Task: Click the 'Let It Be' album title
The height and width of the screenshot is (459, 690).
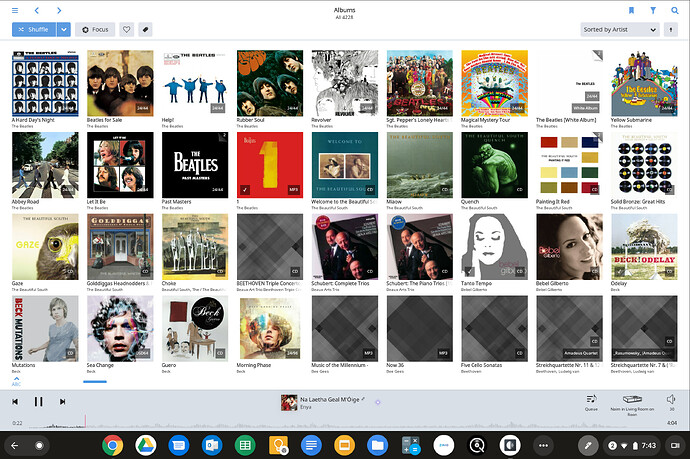Action: coord(96,202)
